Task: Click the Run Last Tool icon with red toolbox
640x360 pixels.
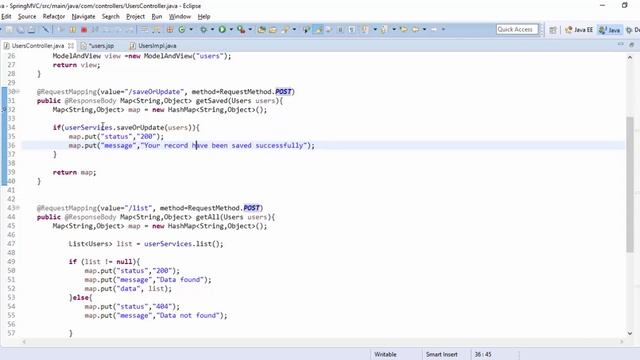Action: coord(241,29)
